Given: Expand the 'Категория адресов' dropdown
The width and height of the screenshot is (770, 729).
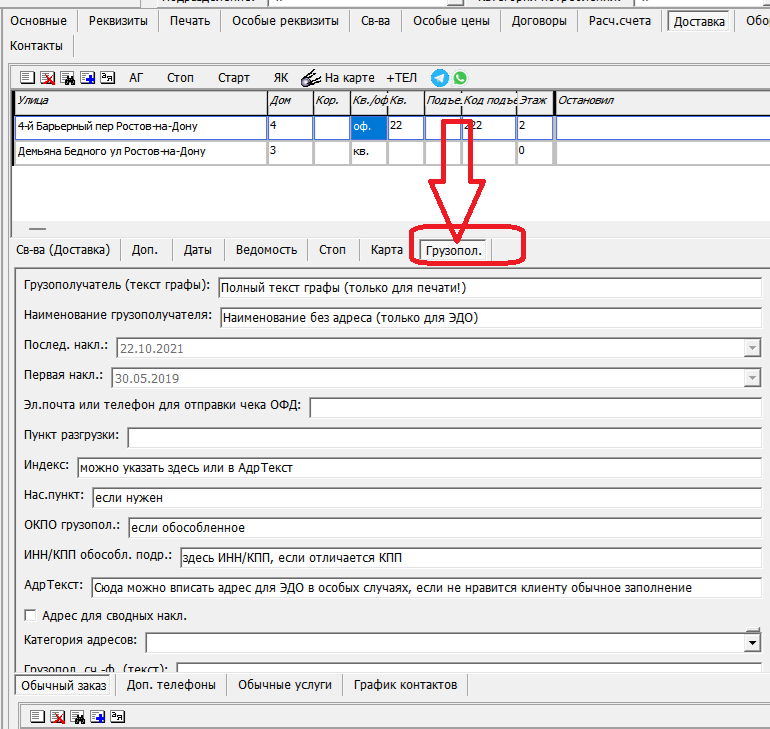Looking at the screenshot, I should (752, 642).
